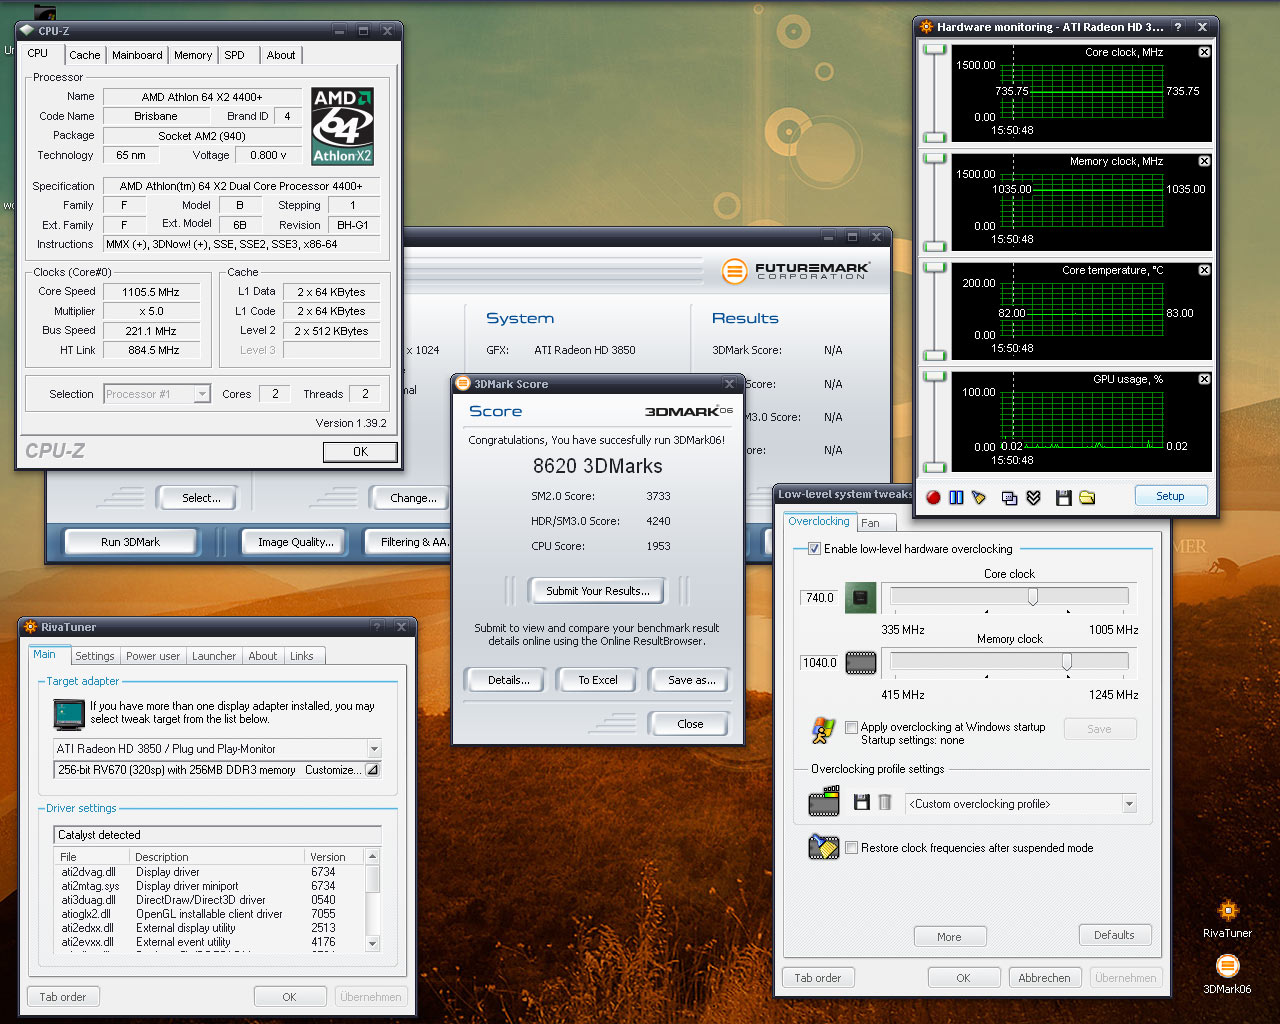The width and height of the screenshot is (1280, 1024).
Task: Open the Processor #1 selection dropdown in CPU-Z
Action: point(202,394)
